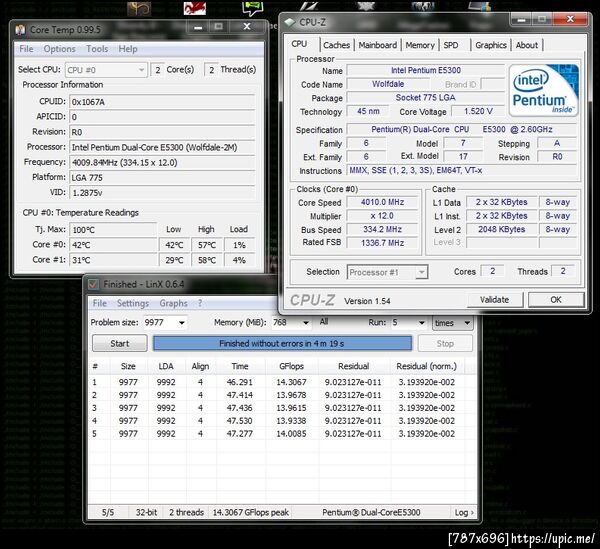The width and height of the screenshot is (600, 549).
Task: Switch to About tab in CPU-Z
Action: (527, 45)
